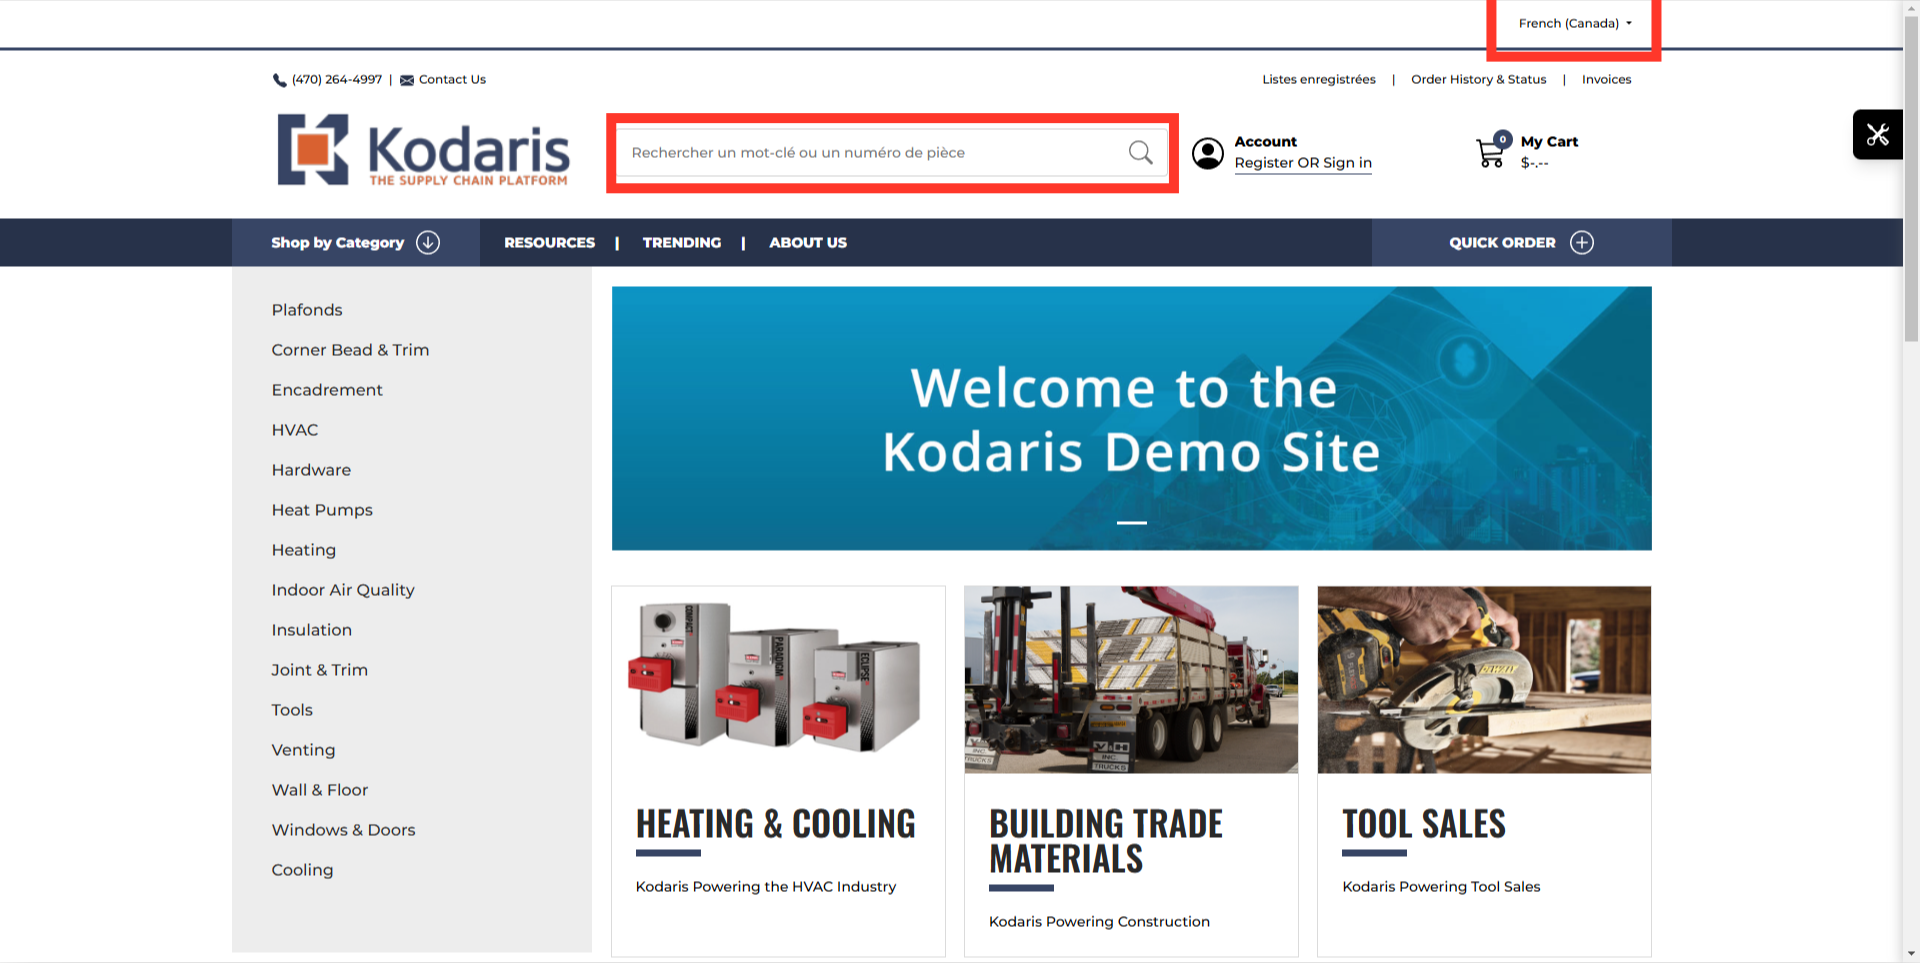Select Indoor Air Quality category
1920x963 pixels.
pyautogui.click(x=343, y=590)
